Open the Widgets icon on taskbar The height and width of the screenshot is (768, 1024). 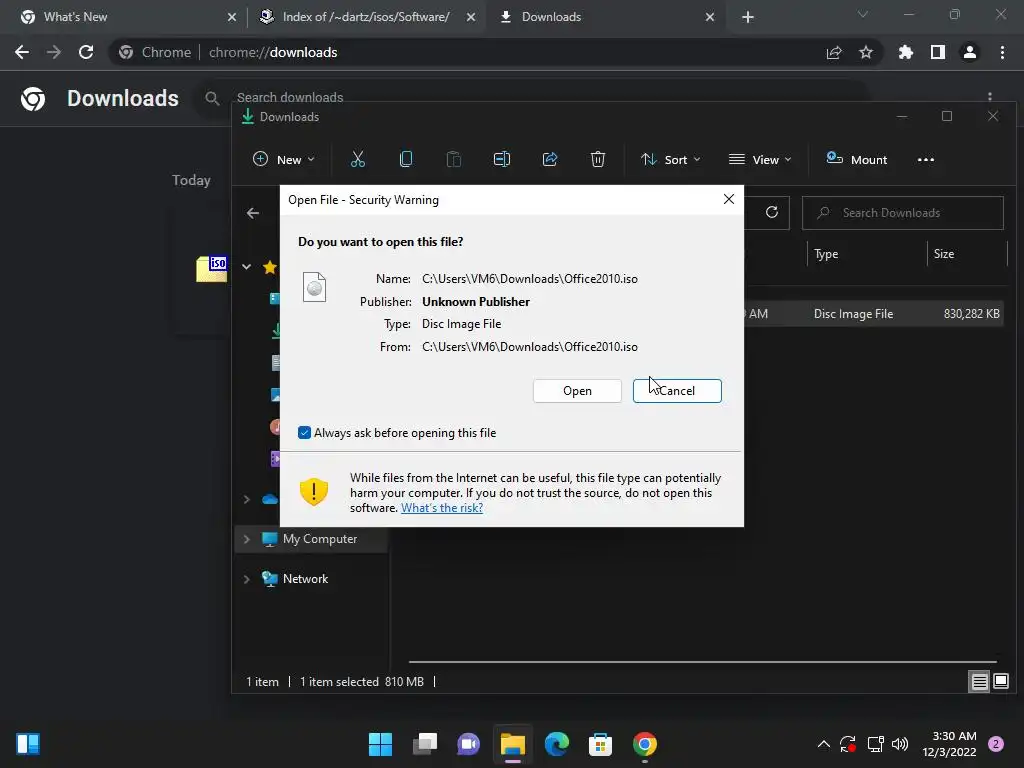[28, 744]
